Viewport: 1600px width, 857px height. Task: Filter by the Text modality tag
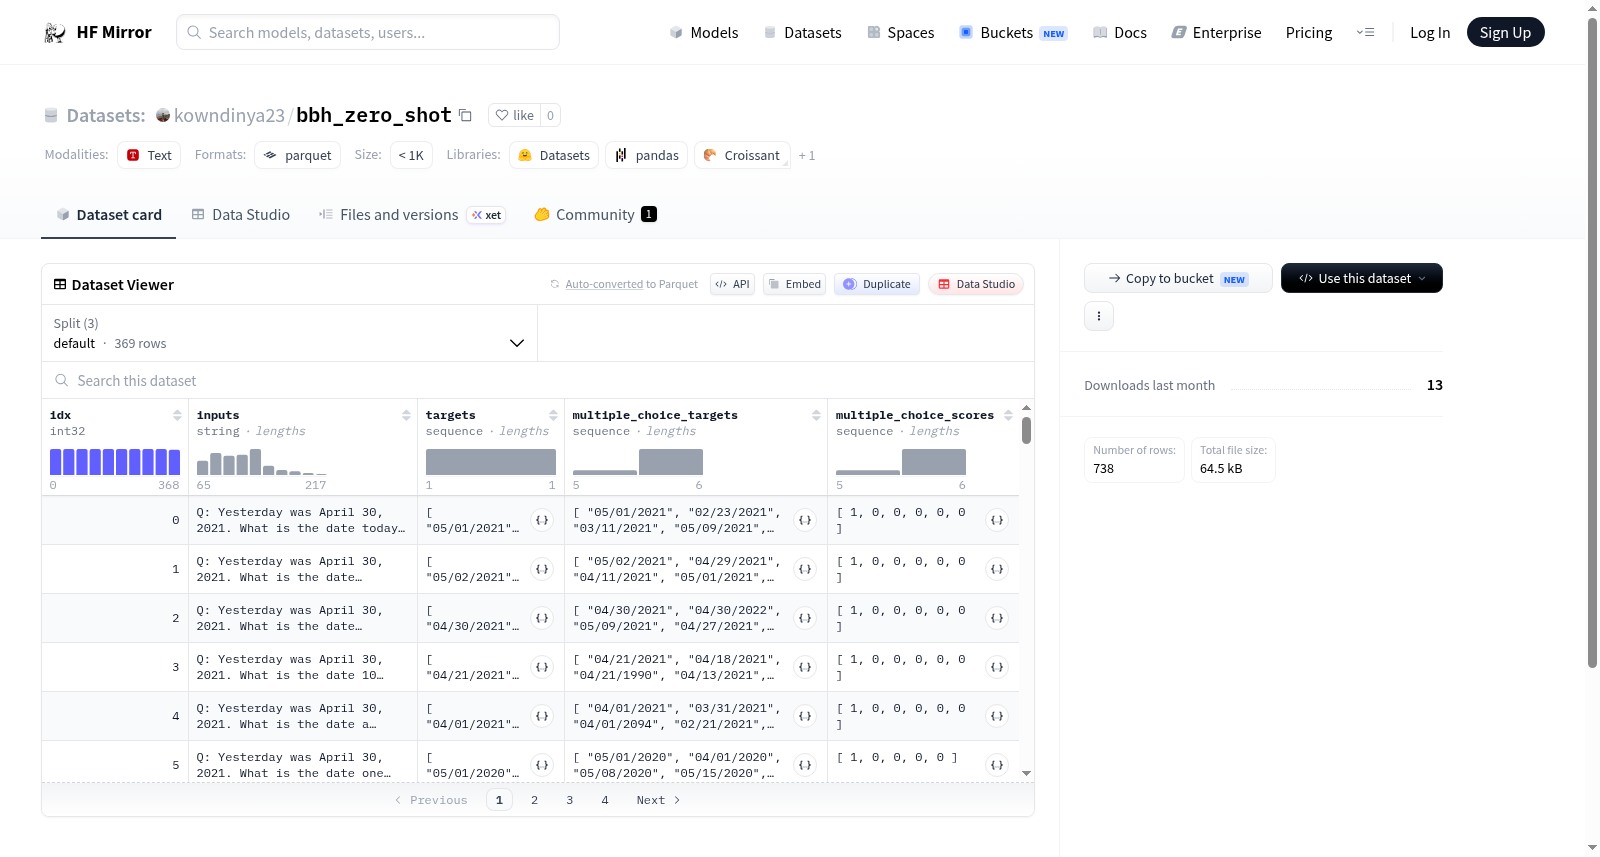[x=149, y=156]
